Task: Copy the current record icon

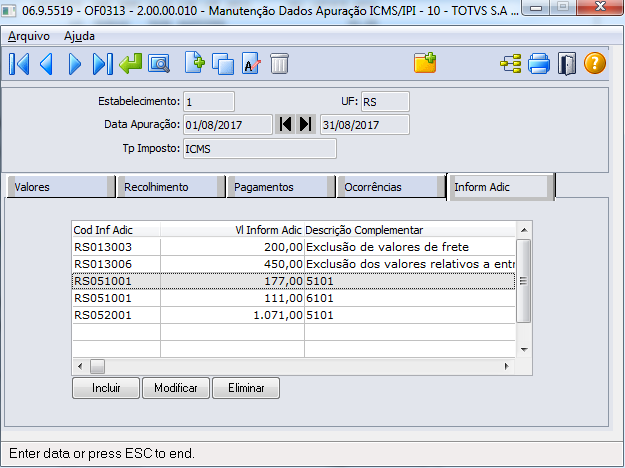Action: click(x=223, y=64)
